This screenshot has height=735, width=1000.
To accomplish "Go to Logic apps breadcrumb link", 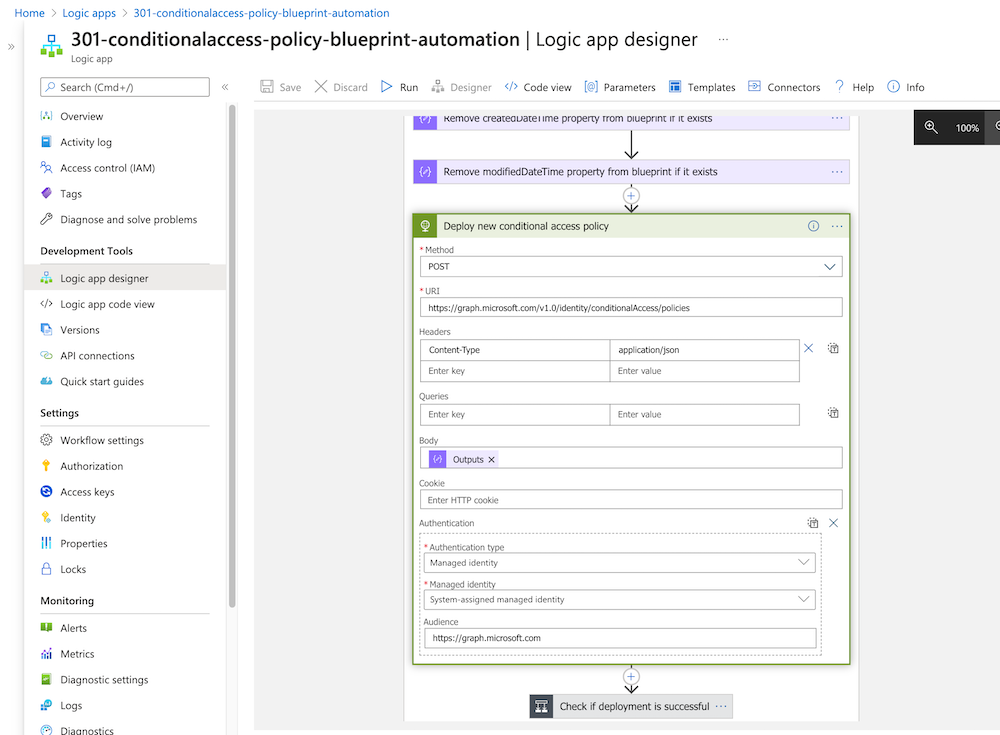I will (89, 13).
